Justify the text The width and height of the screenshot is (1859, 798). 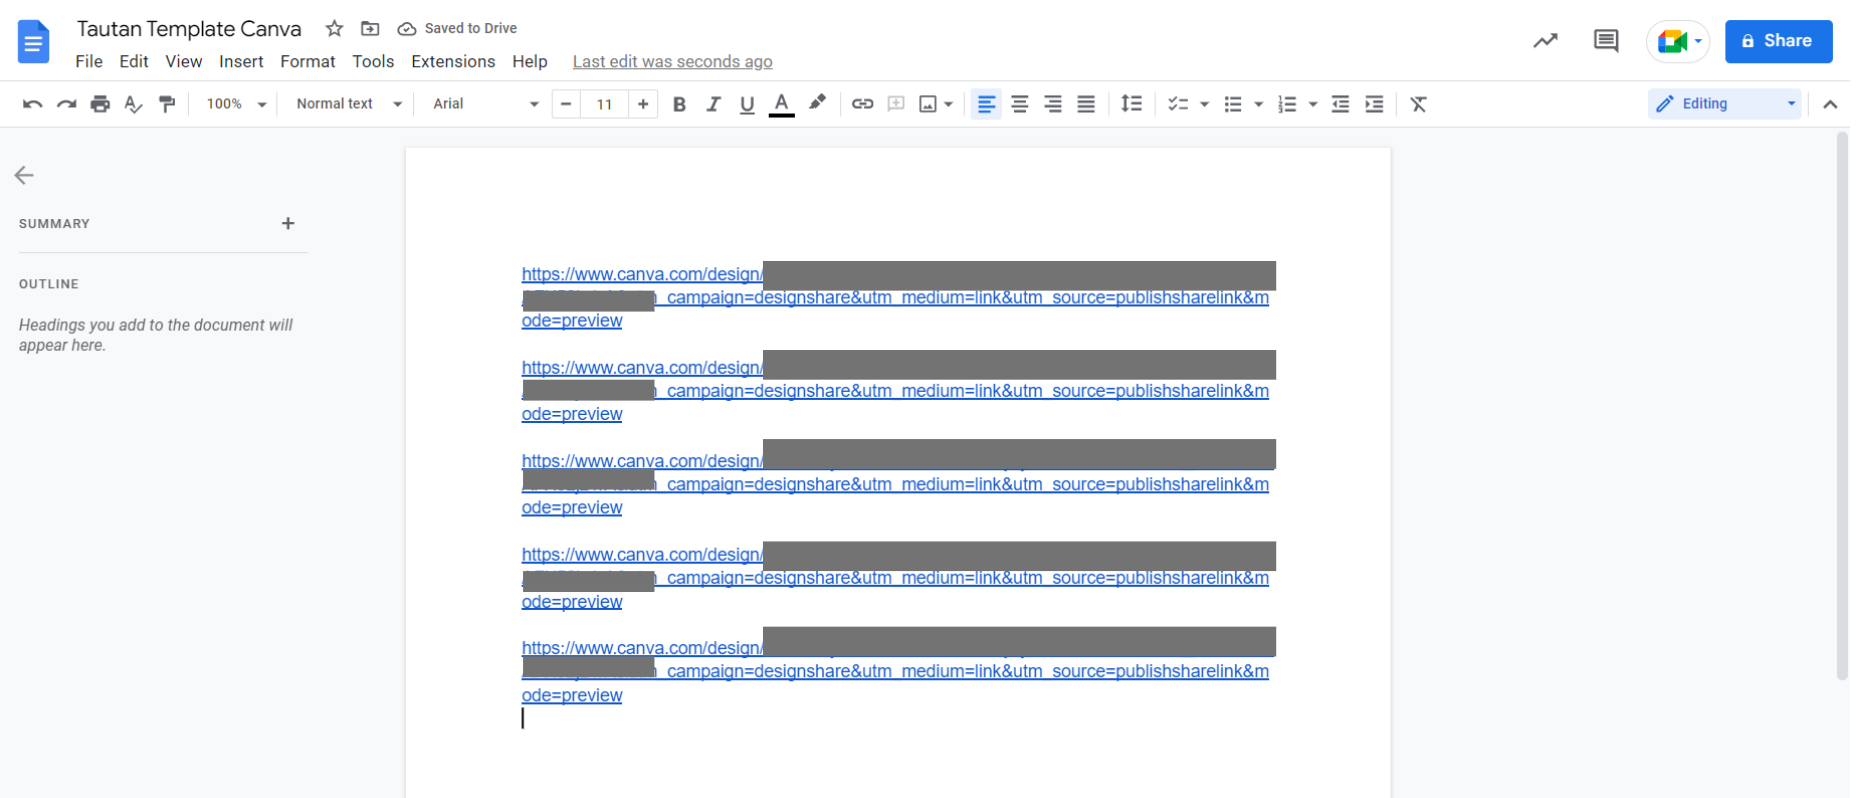(1086, 104)
